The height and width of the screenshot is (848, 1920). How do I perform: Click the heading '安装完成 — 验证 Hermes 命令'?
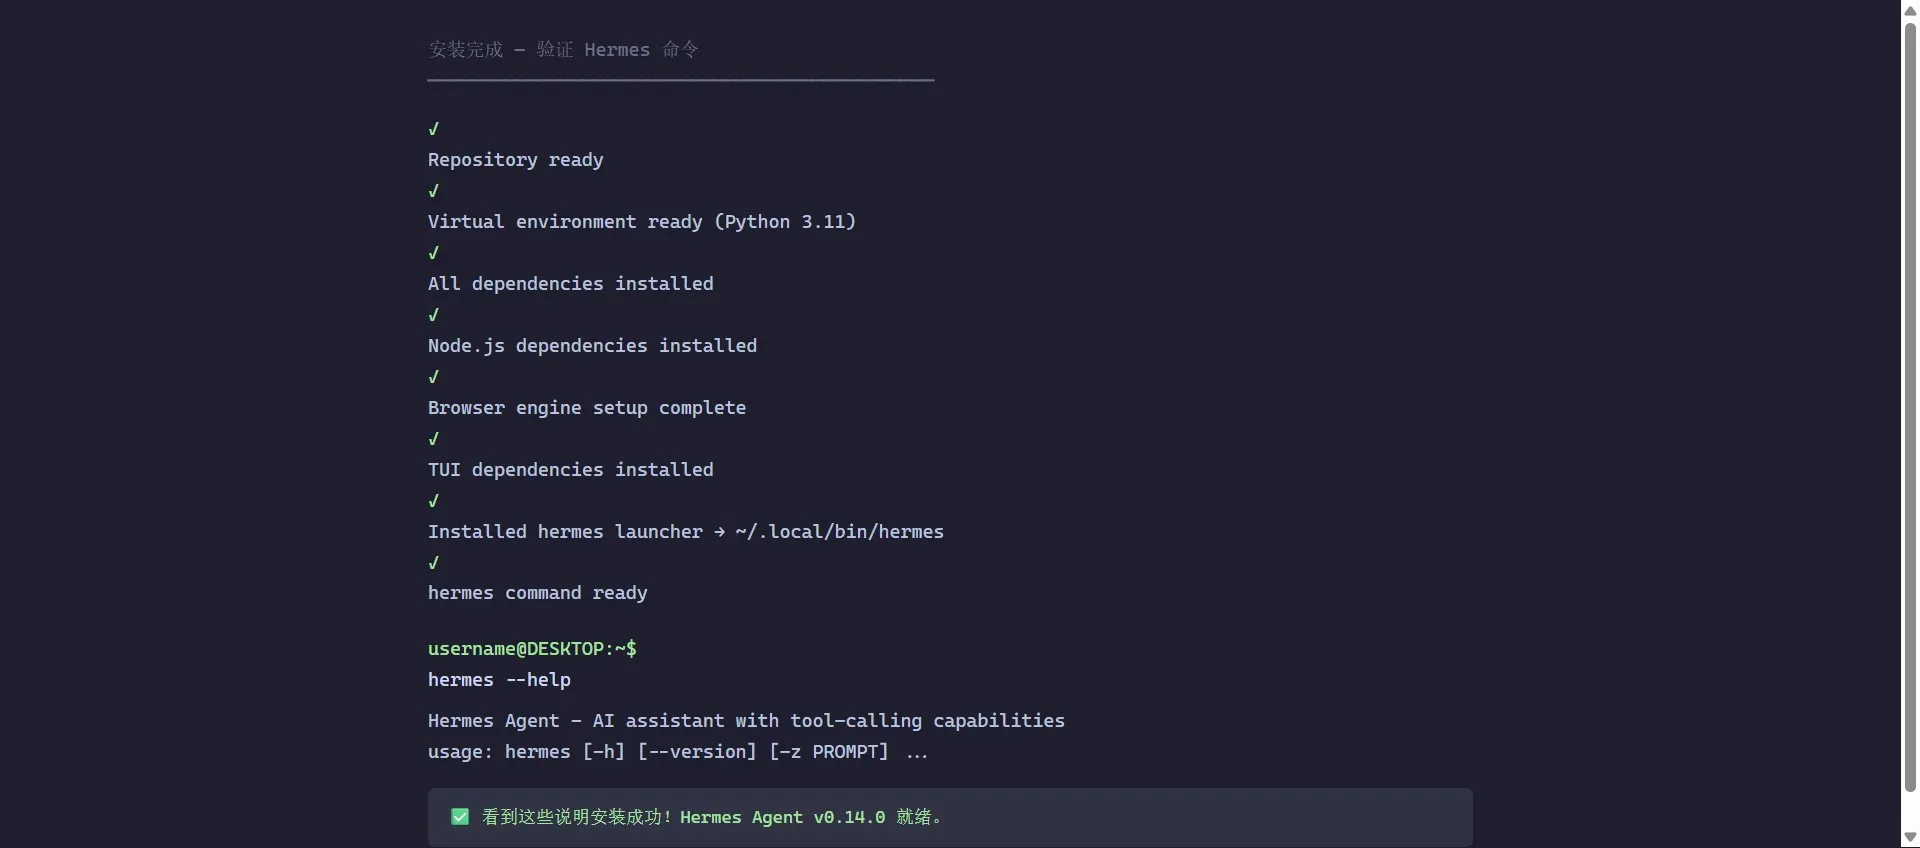pyautogui.click(x=563, y=49)
